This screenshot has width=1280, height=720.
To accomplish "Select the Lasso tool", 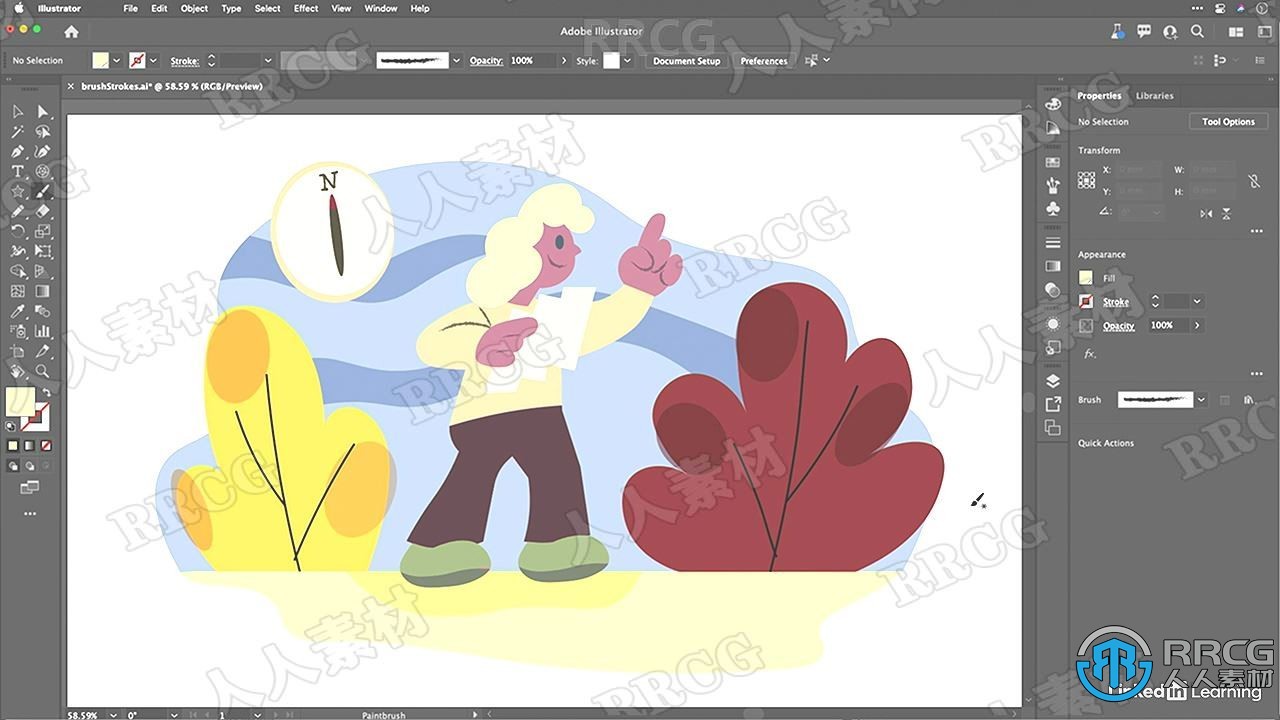I will 43,132.
